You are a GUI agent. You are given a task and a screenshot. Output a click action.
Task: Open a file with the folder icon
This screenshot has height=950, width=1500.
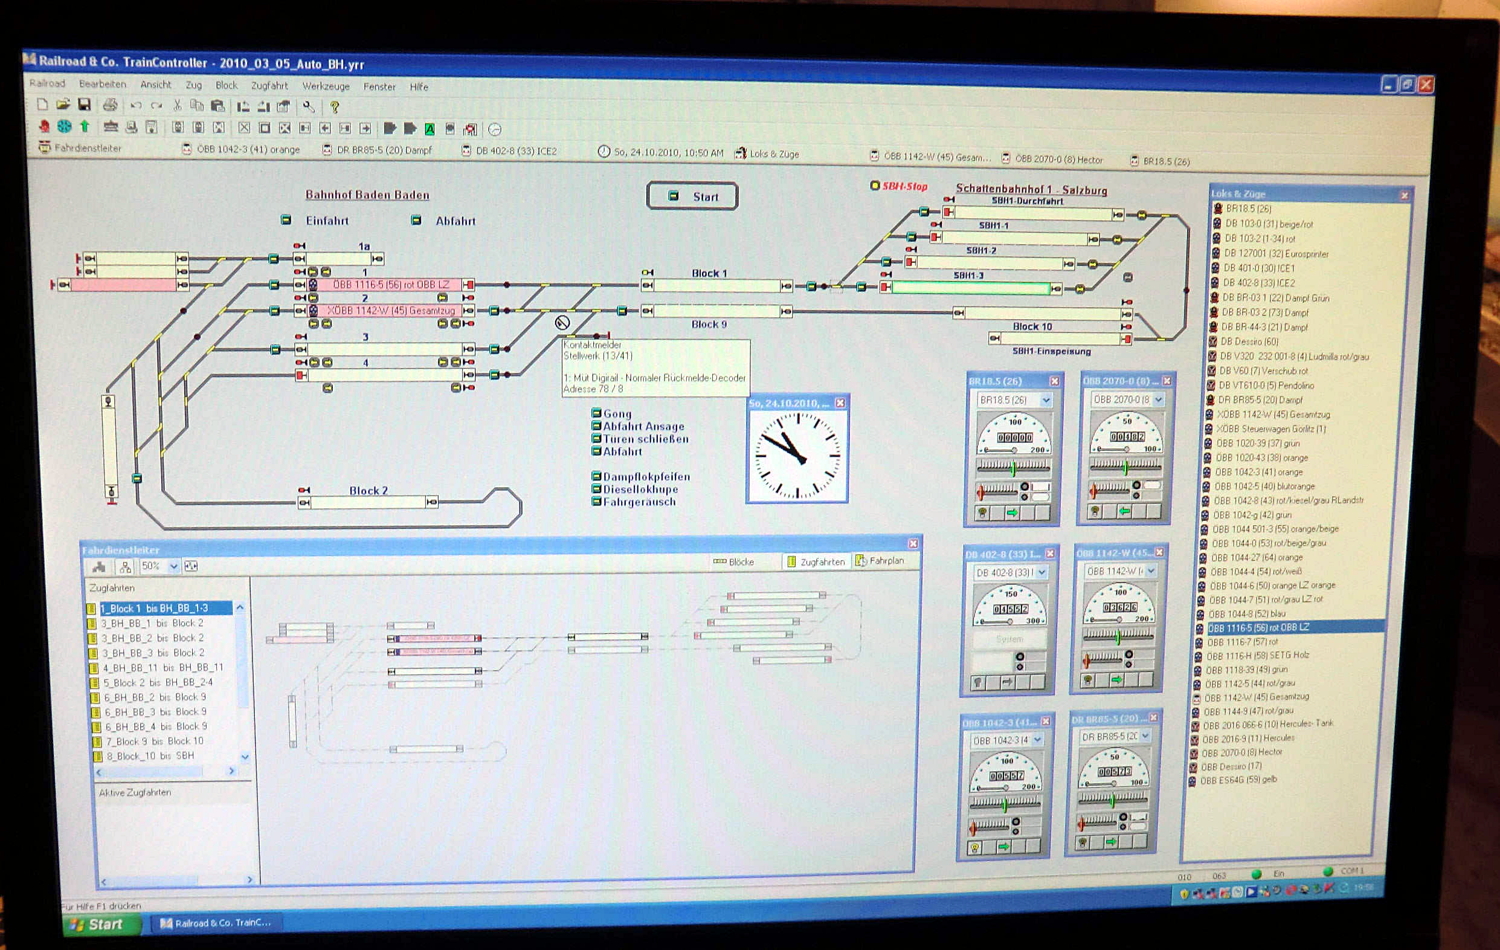pos(63,104)
